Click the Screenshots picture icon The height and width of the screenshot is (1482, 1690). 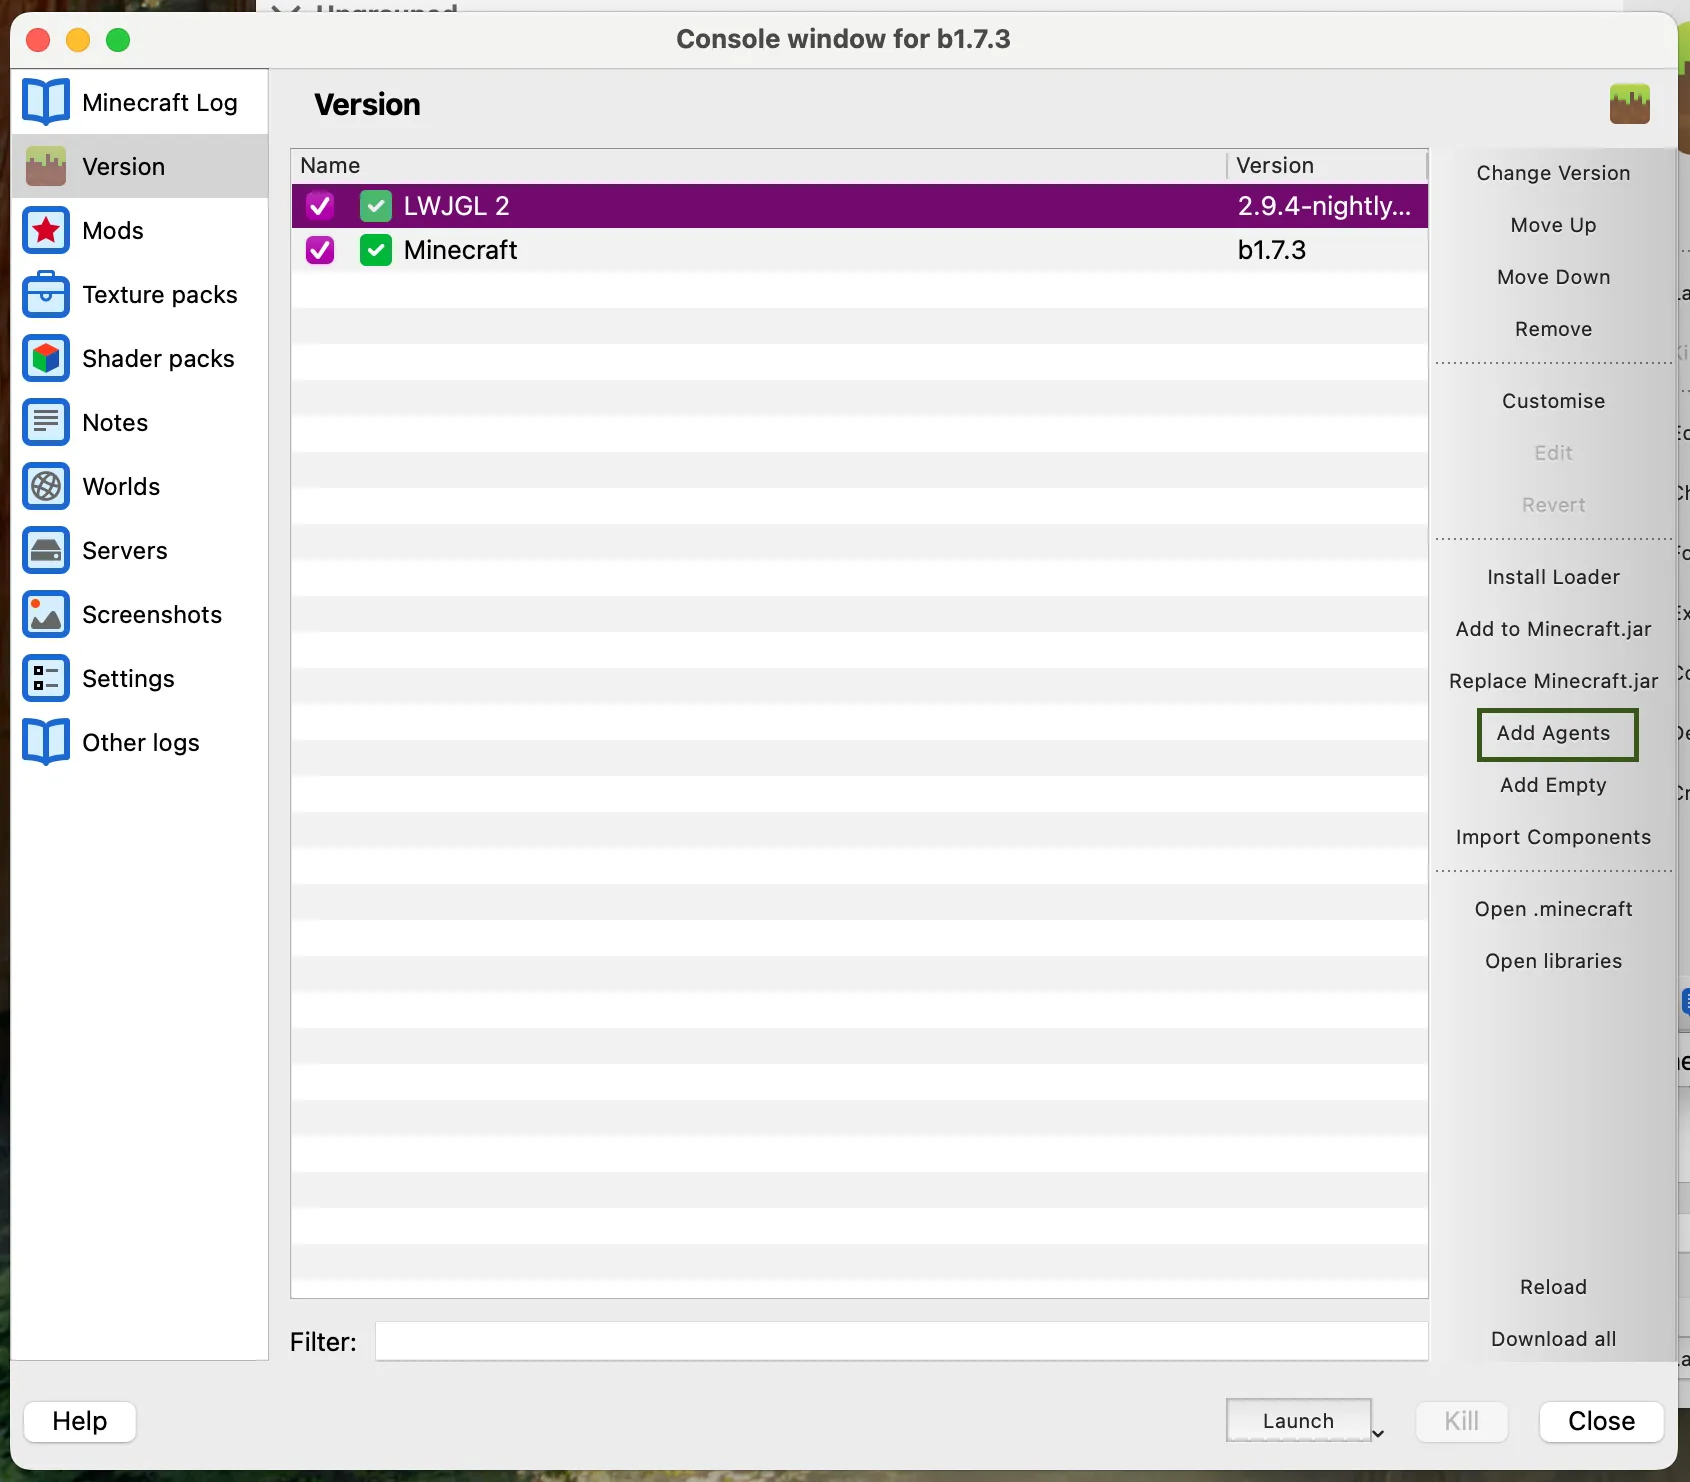pos(46,614)
